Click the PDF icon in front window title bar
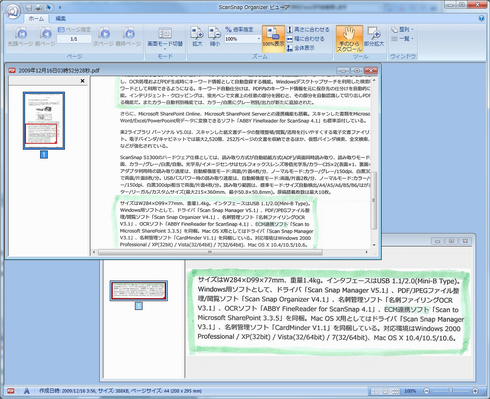This screenshot has width=490, height=399. 13,70
